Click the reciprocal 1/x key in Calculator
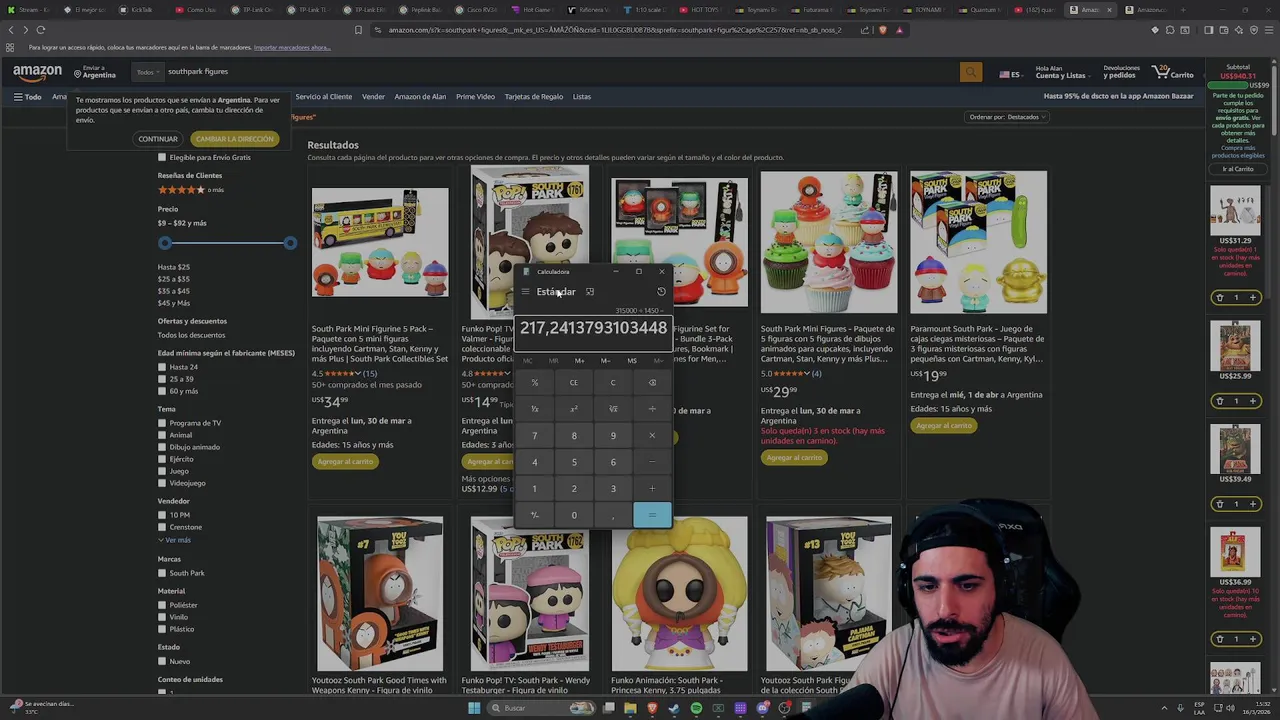The height and width of the screenshot is (720, 1280). click(534, 409)
